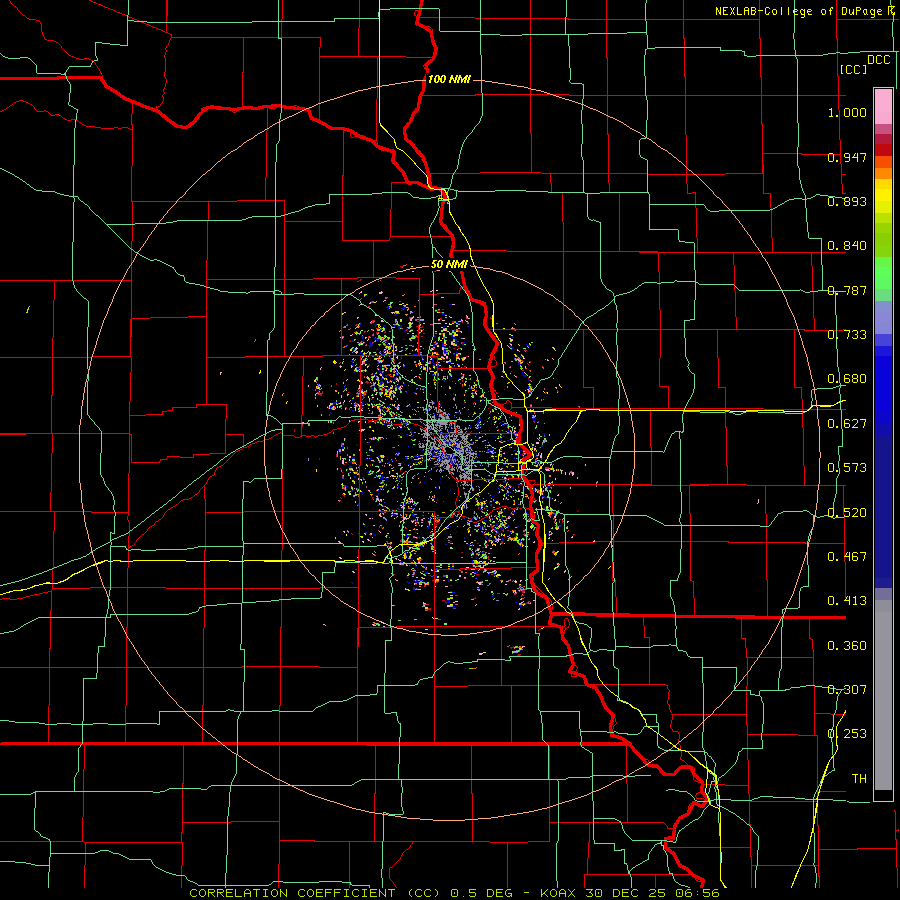Click the DCC product label

[x=878, y=60]
